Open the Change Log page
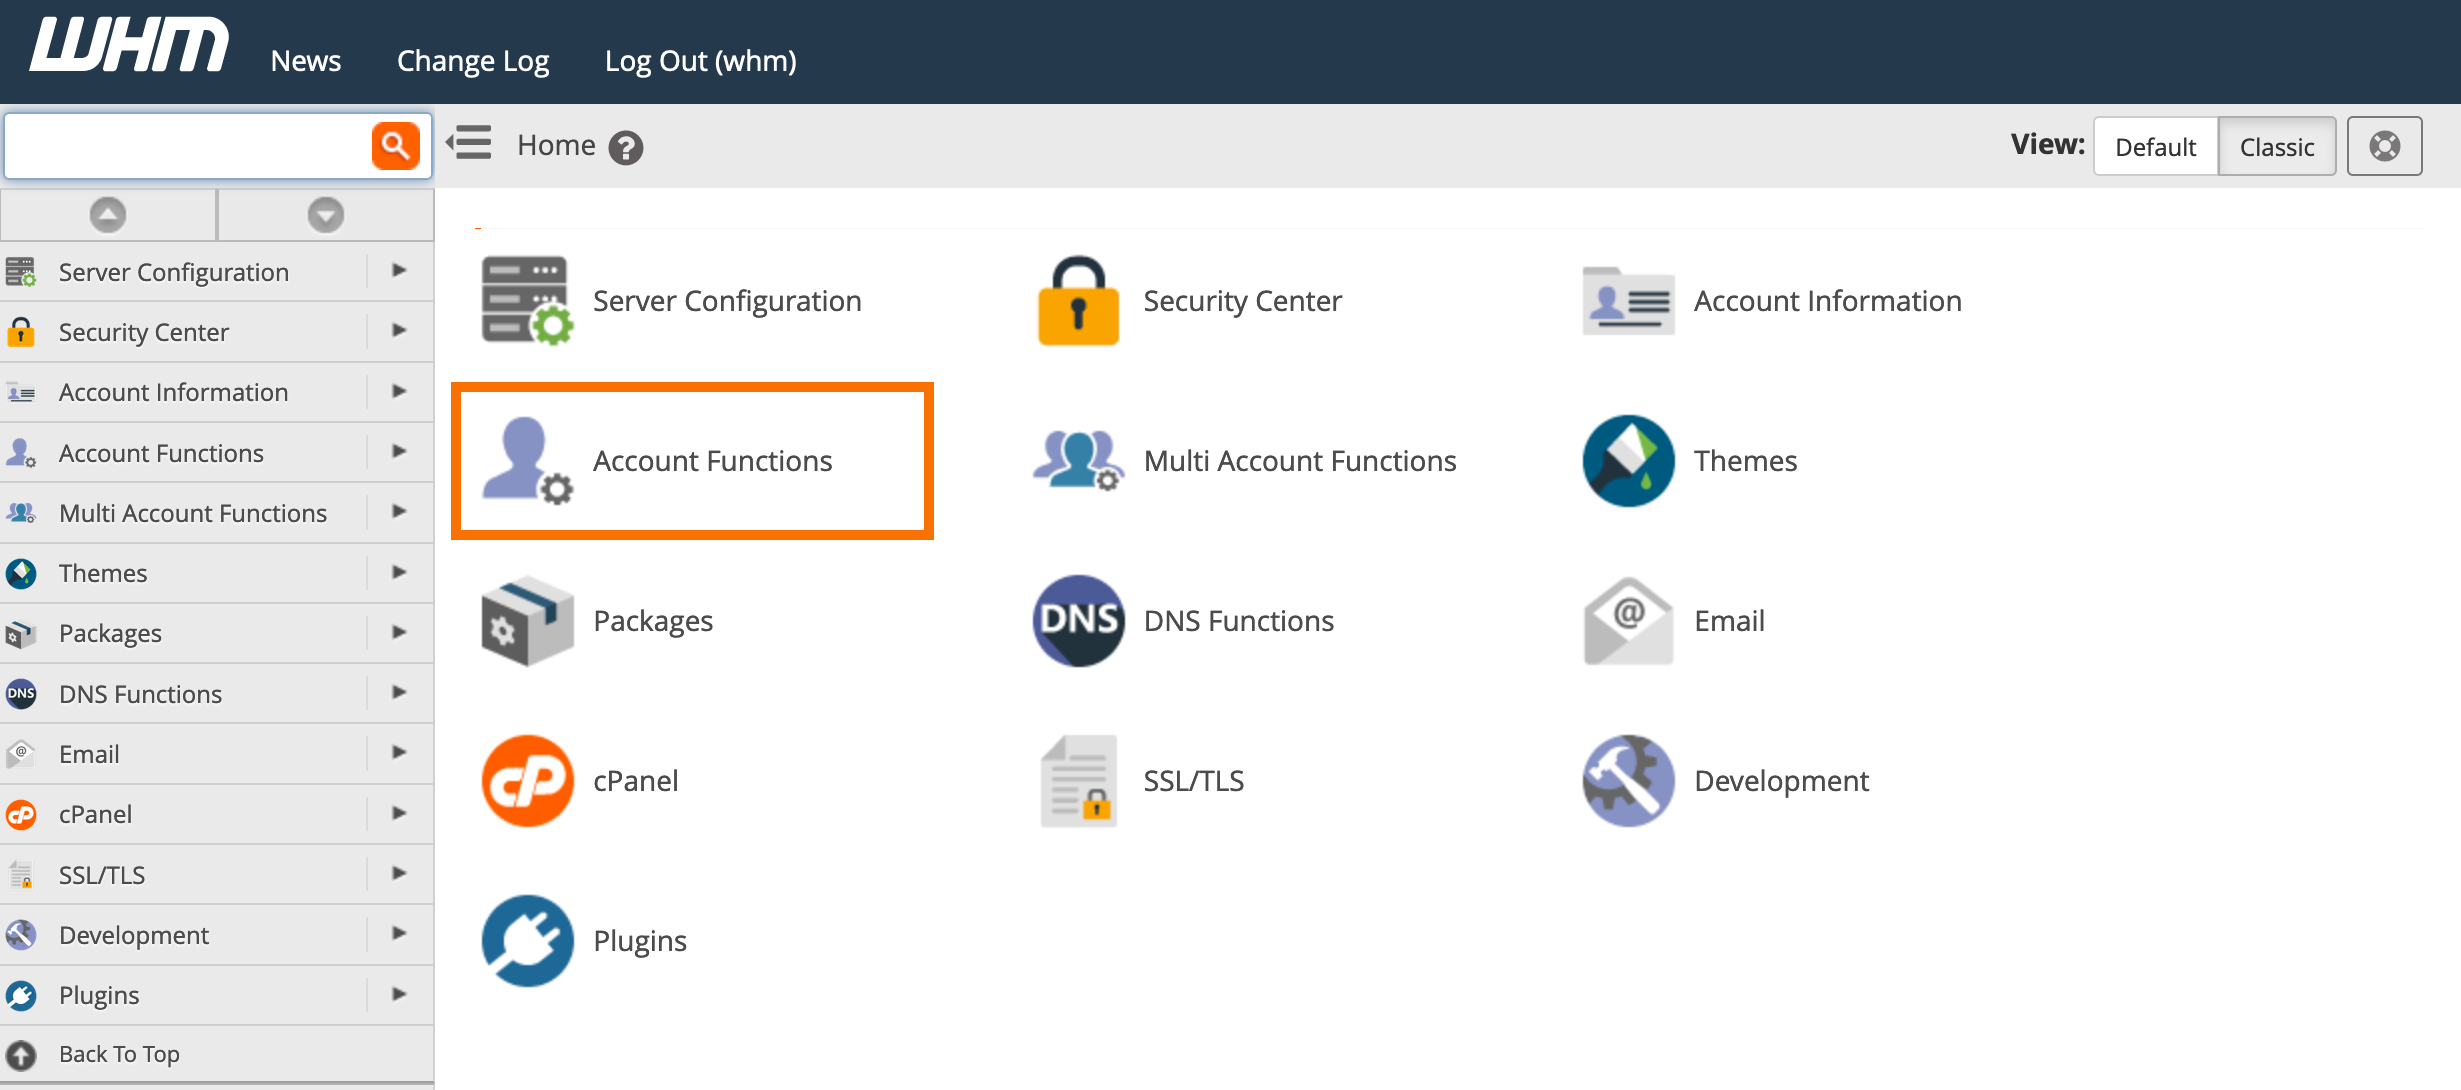This screenshot has width=2461, height=1090. point(473,61)
